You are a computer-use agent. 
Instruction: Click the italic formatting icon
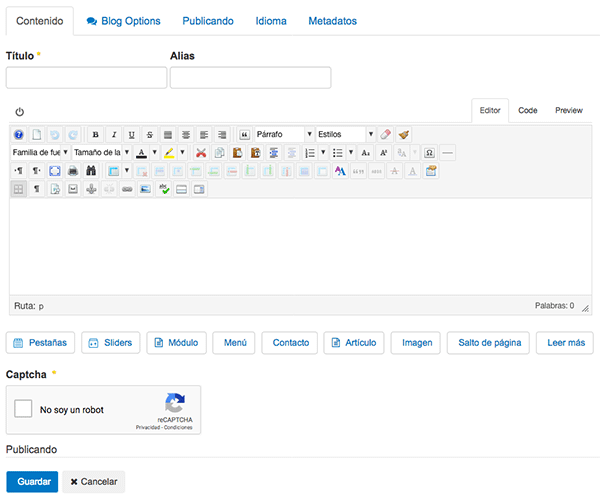coord(113,134)
